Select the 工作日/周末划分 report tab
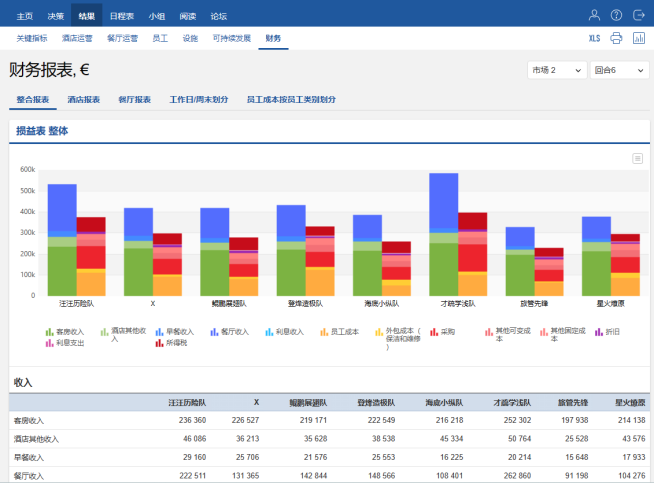 pos(199,100)
